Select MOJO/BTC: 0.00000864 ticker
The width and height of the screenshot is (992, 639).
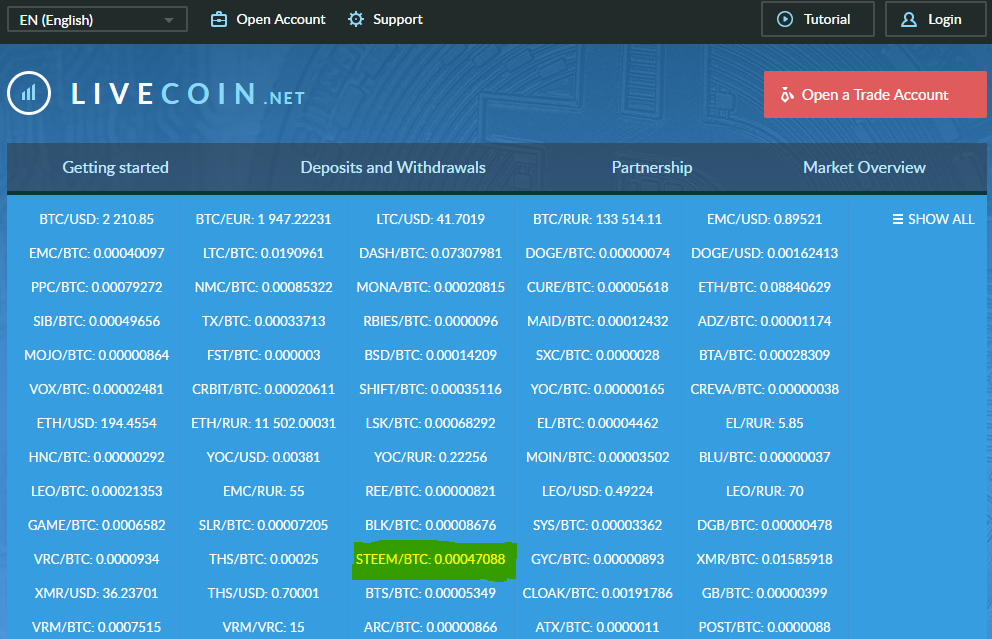tap(97, 356)
